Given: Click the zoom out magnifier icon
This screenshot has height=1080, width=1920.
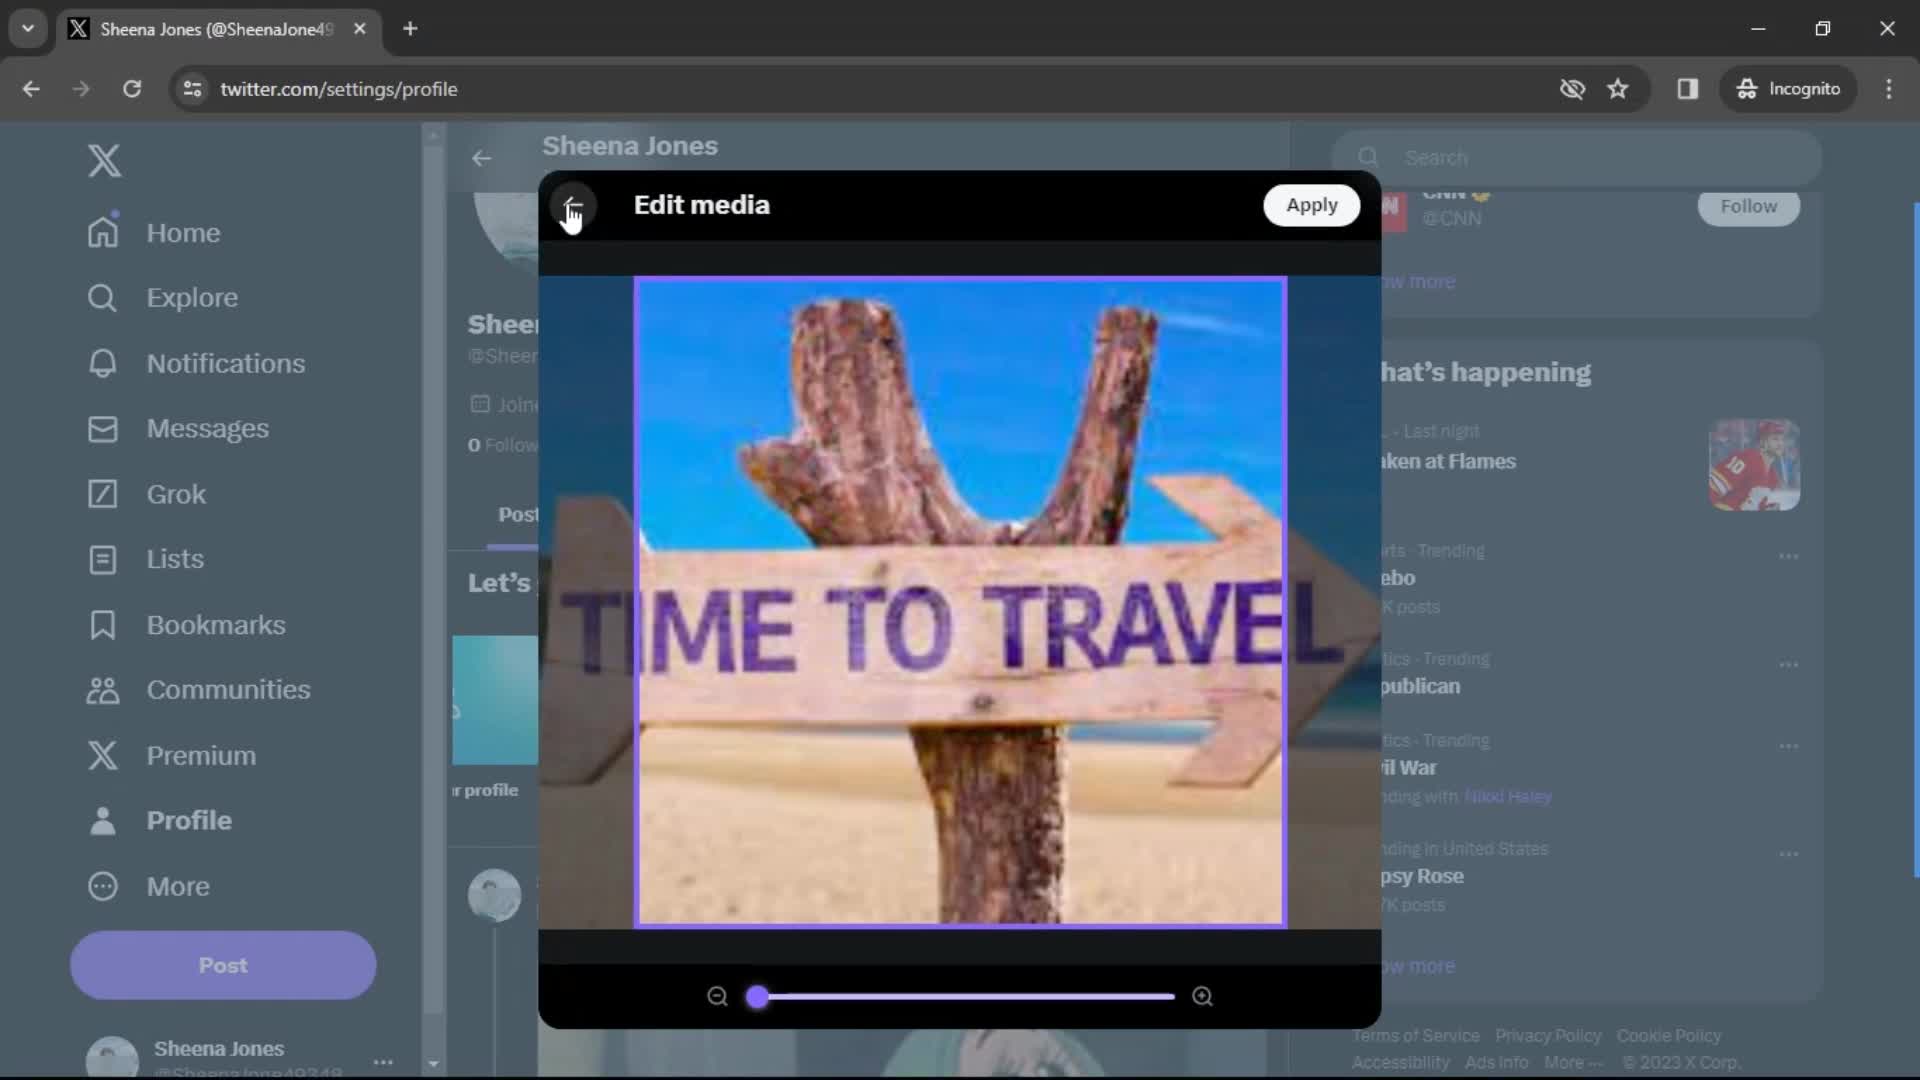Looking at the screenshot, I should click(717, 997).
